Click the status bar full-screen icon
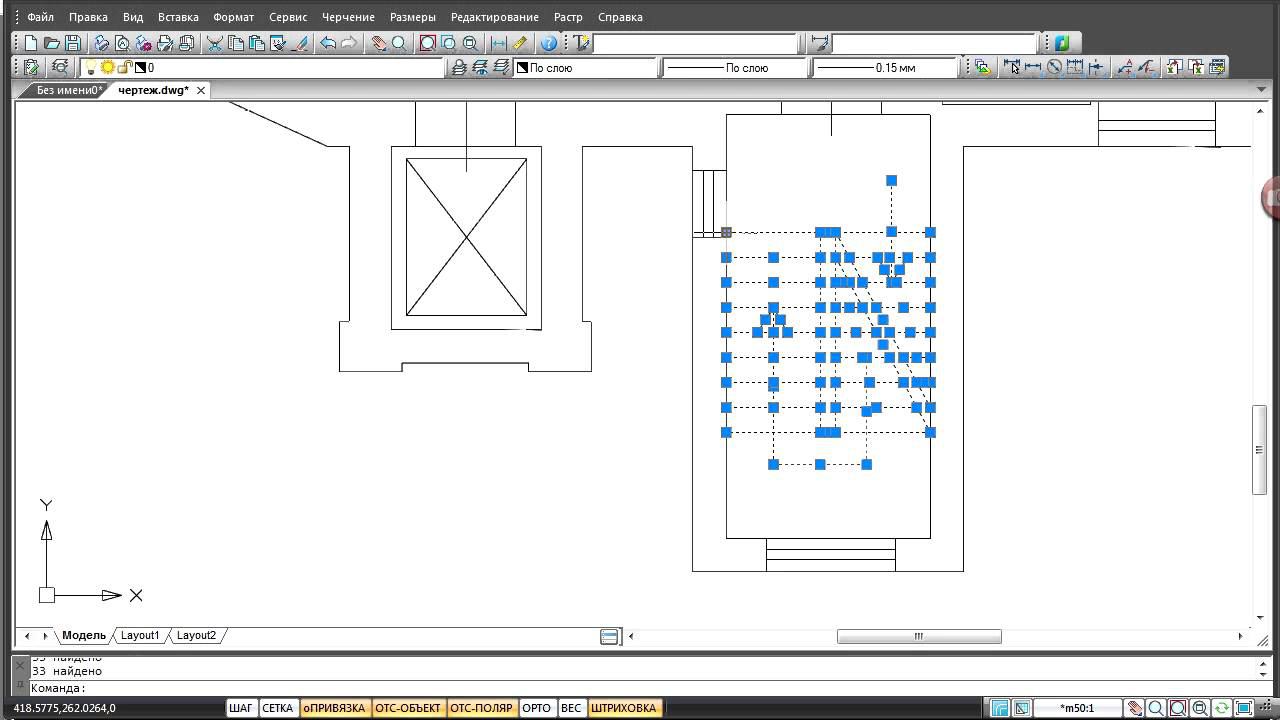The image size is (1280, 720). 1243,708
